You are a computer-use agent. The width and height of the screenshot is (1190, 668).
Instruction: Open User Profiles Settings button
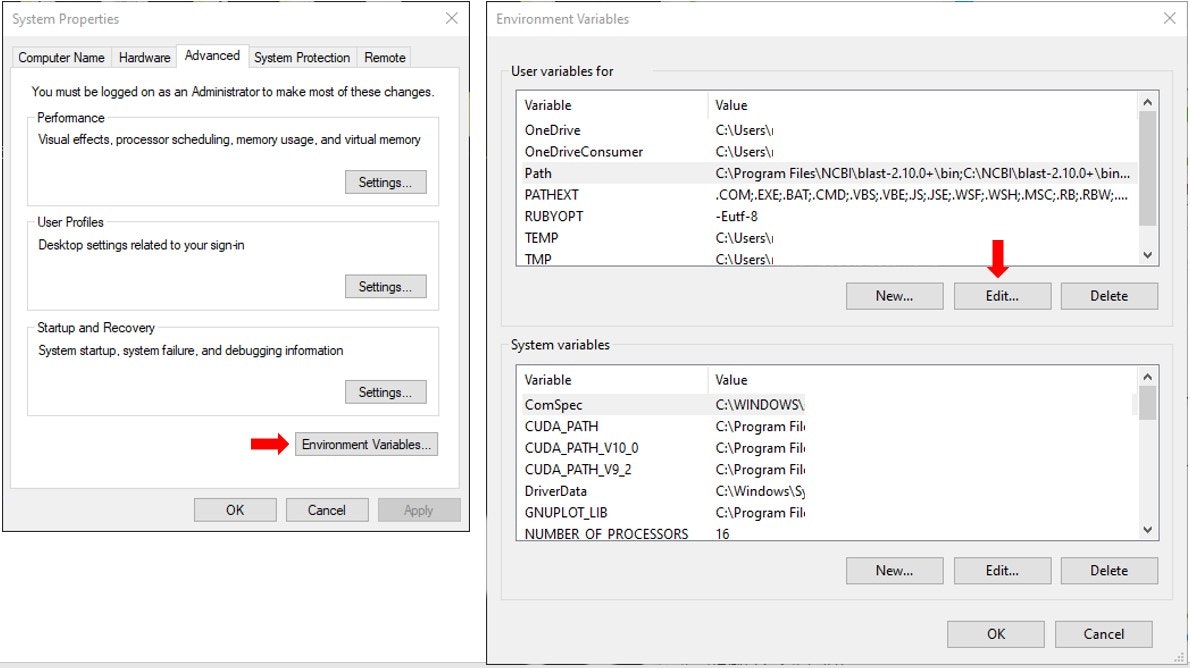[x=386, y=286]
